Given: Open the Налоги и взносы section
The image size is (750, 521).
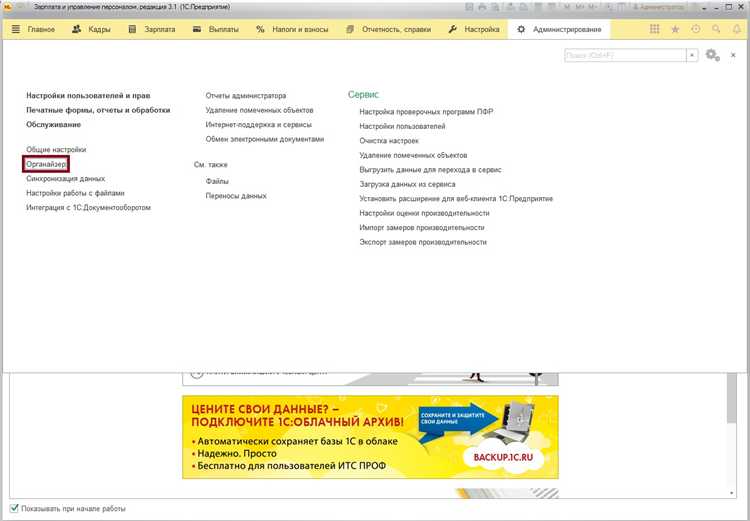Looking at the screenshot, I should click(292, 29).
